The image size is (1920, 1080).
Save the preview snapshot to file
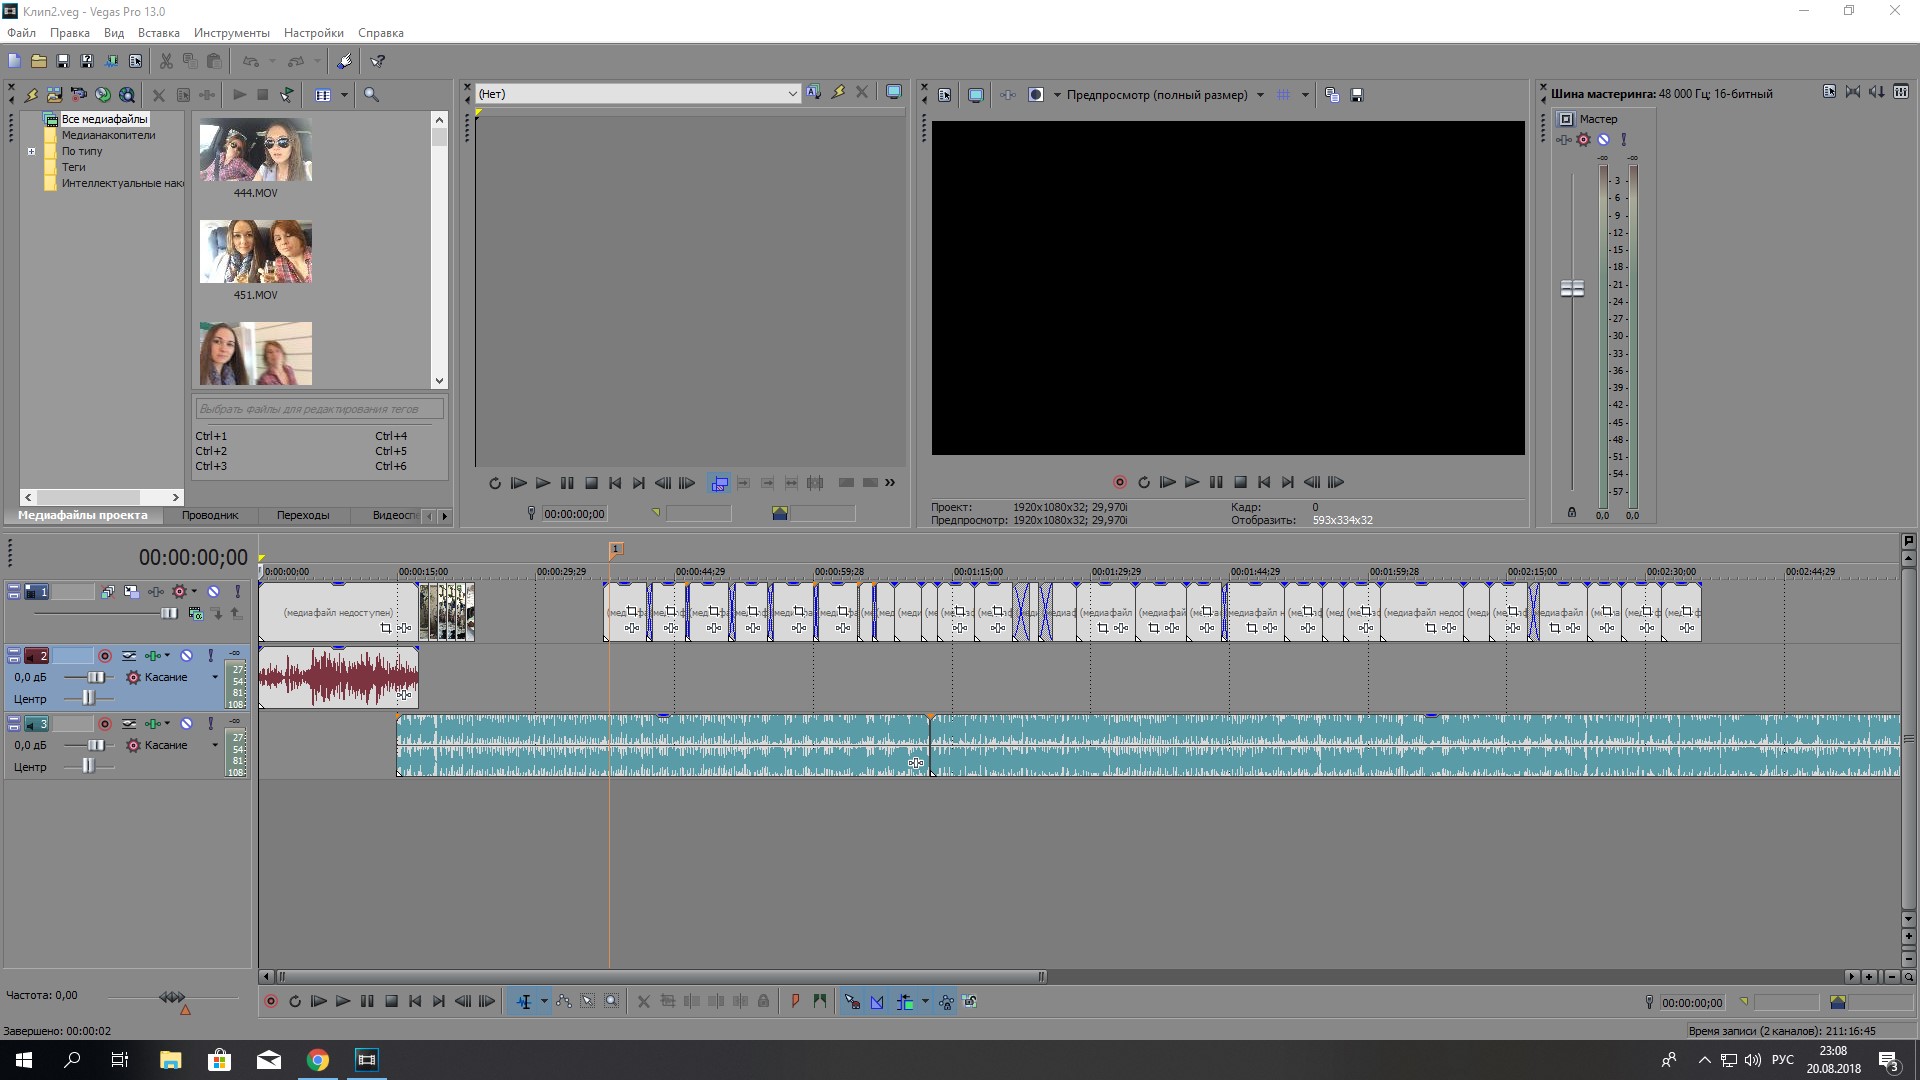(1357, 95)
